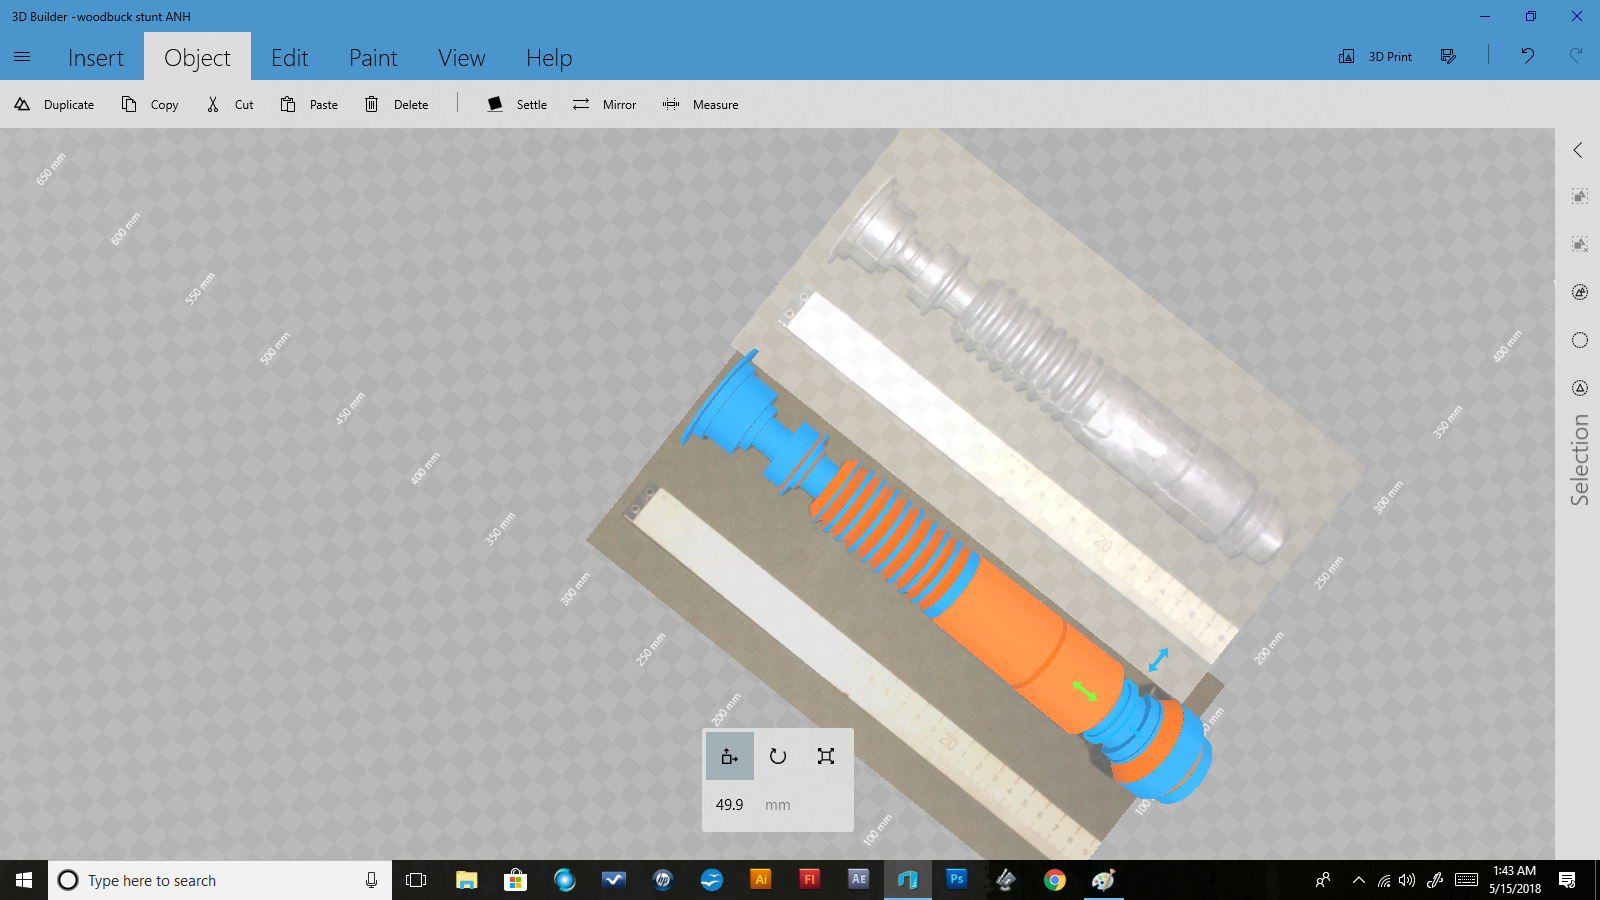Click the taskbar search box
1600x900 pixels.
[220, 880]
